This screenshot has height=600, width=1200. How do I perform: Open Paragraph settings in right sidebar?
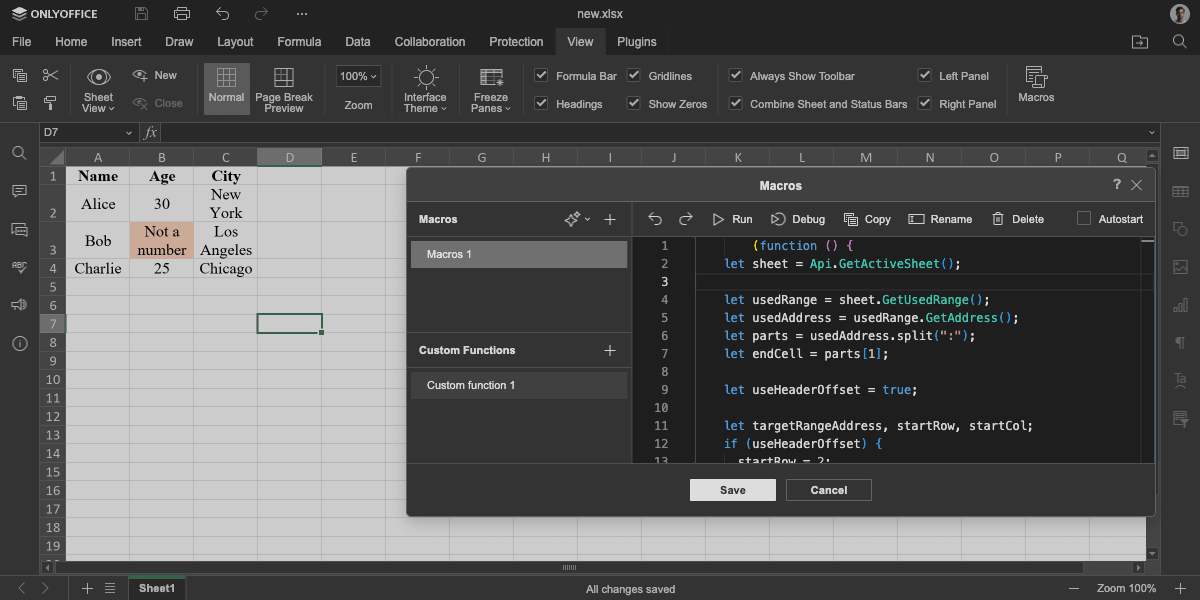[1181, 343]
